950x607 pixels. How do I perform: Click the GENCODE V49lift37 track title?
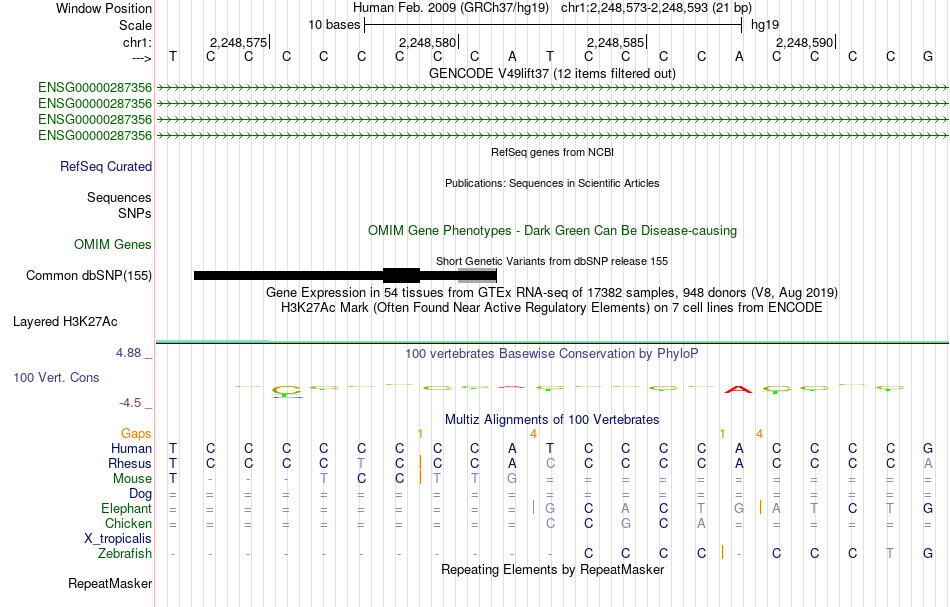552,73
